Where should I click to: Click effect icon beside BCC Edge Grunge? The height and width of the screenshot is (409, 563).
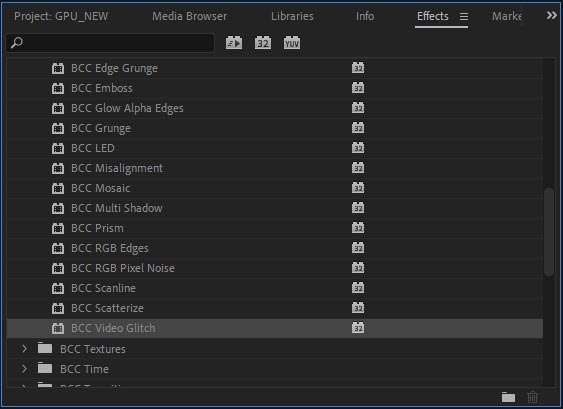click(58, 68)
